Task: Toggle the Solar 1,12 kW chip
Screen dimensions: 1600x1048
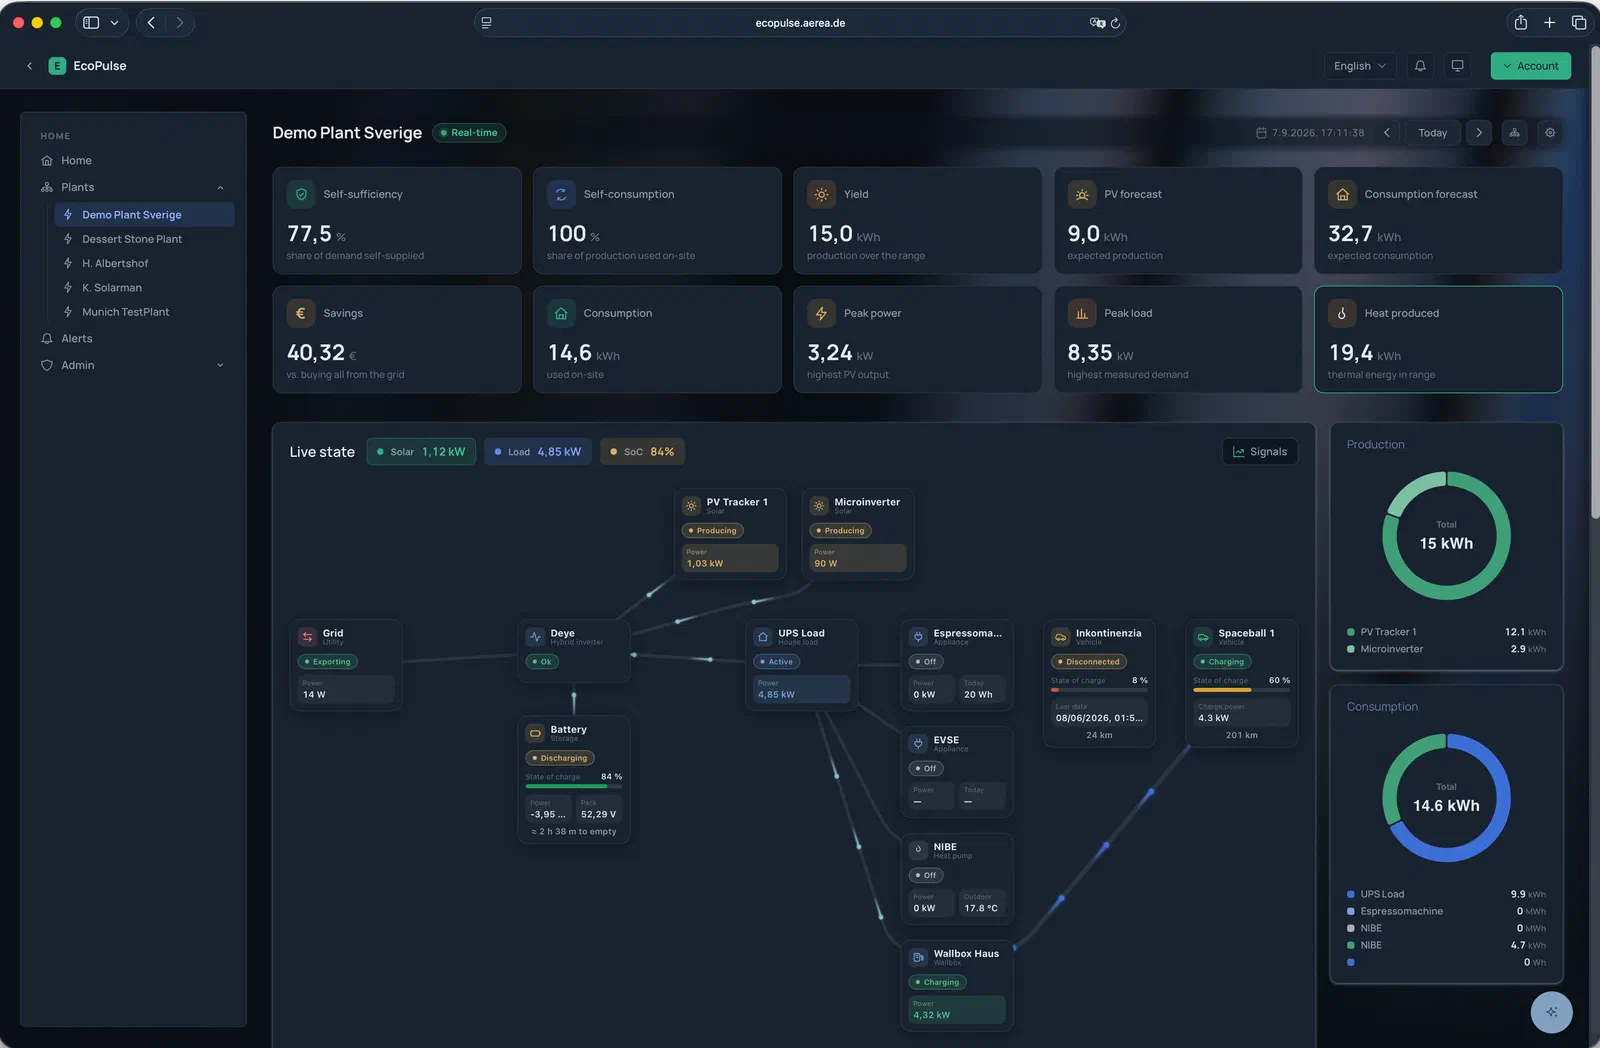Action: coord(420,452)
